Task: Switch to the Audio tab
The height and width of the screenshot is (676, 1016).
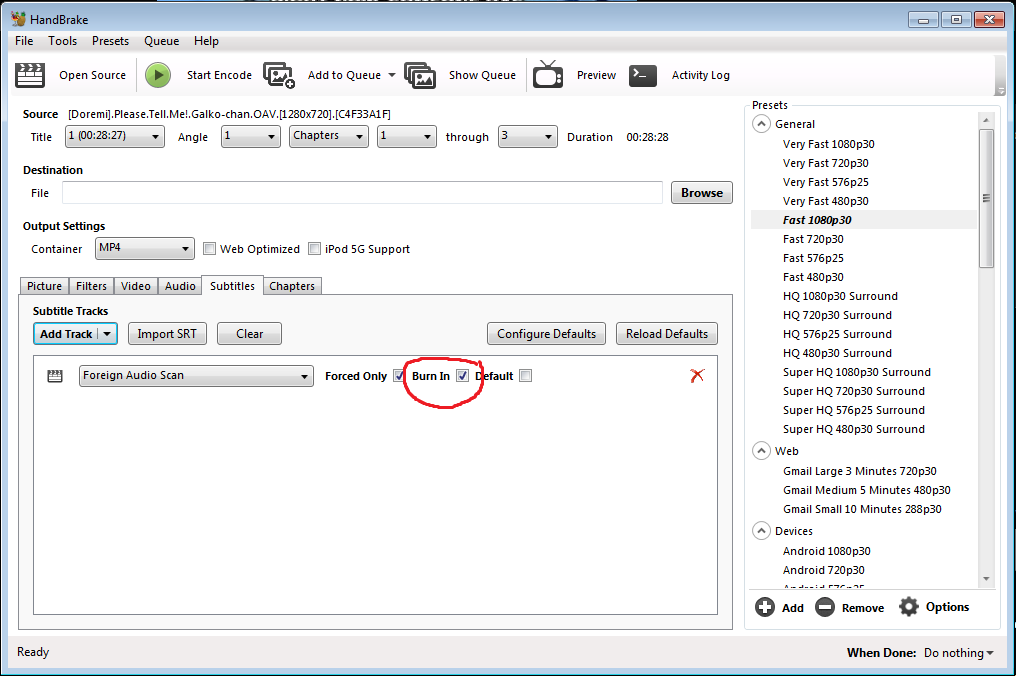Action: coord(180,286)
